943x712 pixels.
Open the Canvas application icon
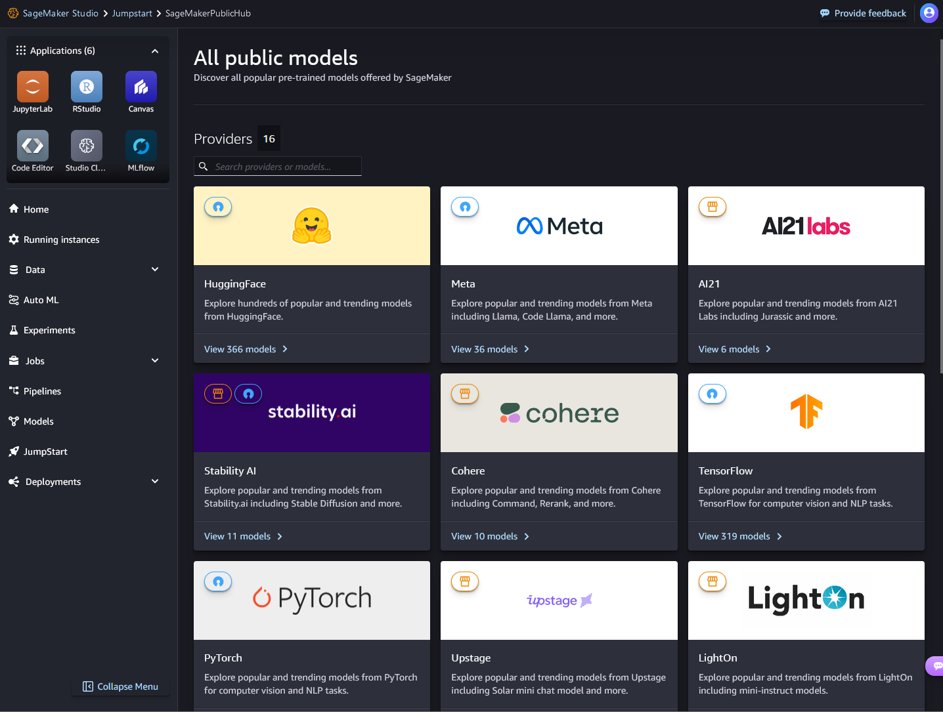(141, 87)
